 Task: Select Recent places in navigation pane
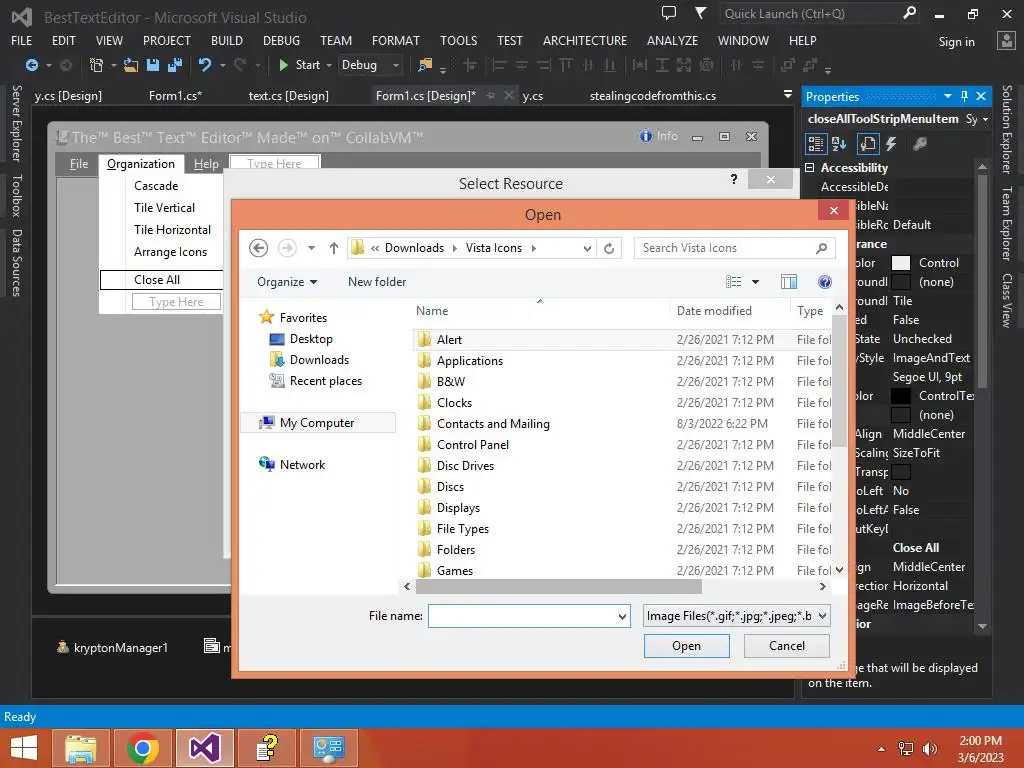(326, 381)
